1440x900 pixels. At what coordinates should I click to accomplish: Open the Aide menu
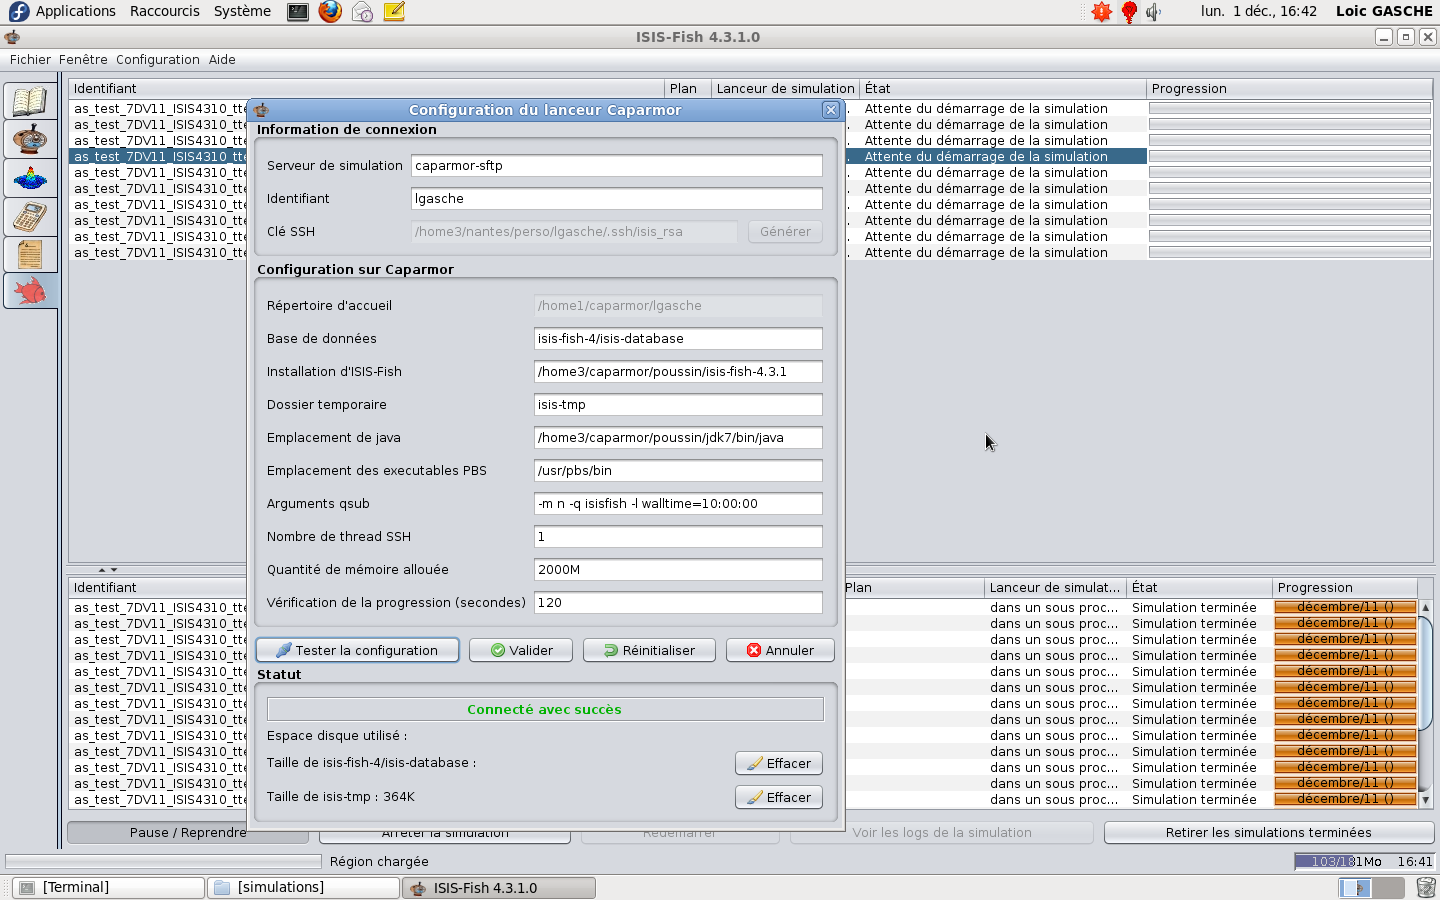[222, 60]
